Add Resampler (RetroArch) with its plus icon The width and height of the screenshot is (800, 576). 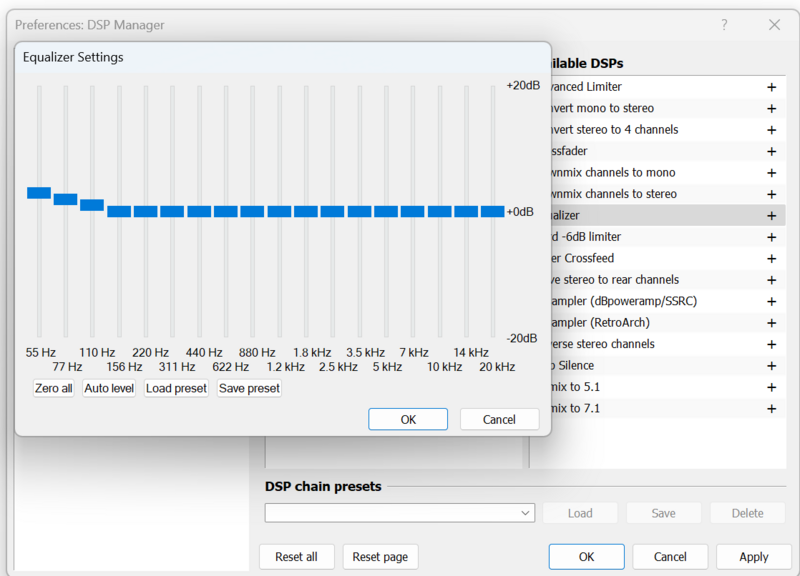point(771,322)
